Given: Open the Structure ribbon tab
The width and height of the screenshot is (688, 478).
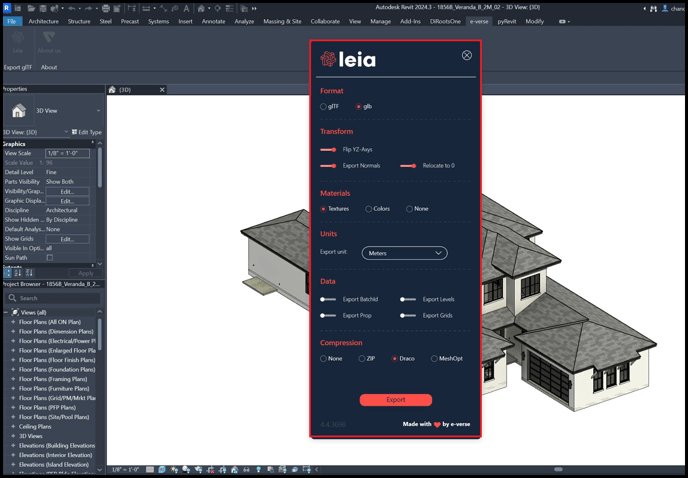Looking at the screenshot, I should [x=79, y=22].
